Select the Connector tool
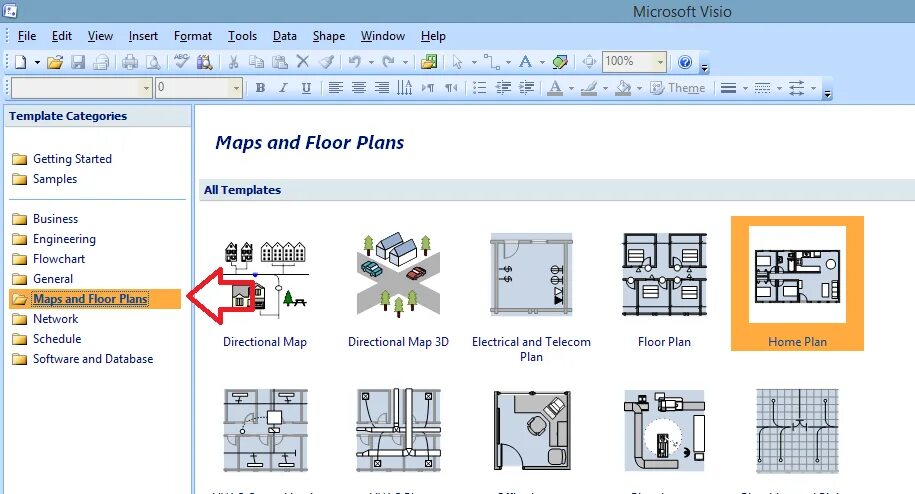 pyautogui.click(x=491, y=62)
